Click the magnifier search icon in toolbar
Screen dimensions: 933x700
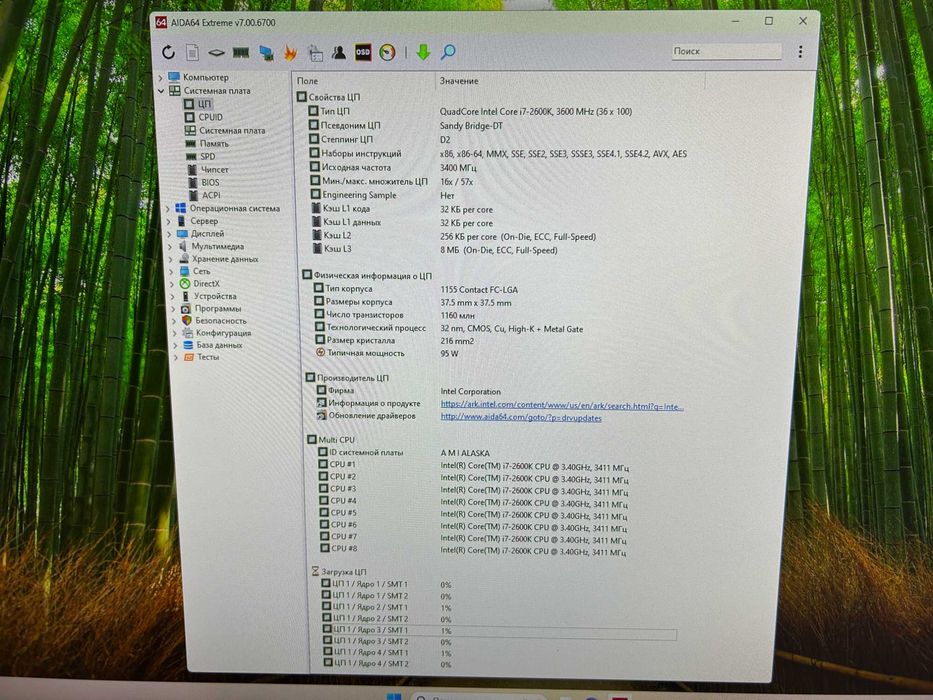[x=448, y=52]
